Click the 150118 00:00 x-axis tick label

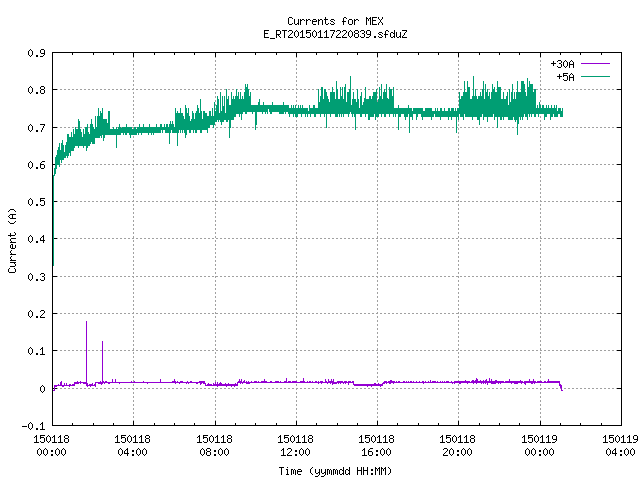click(51, 446)
